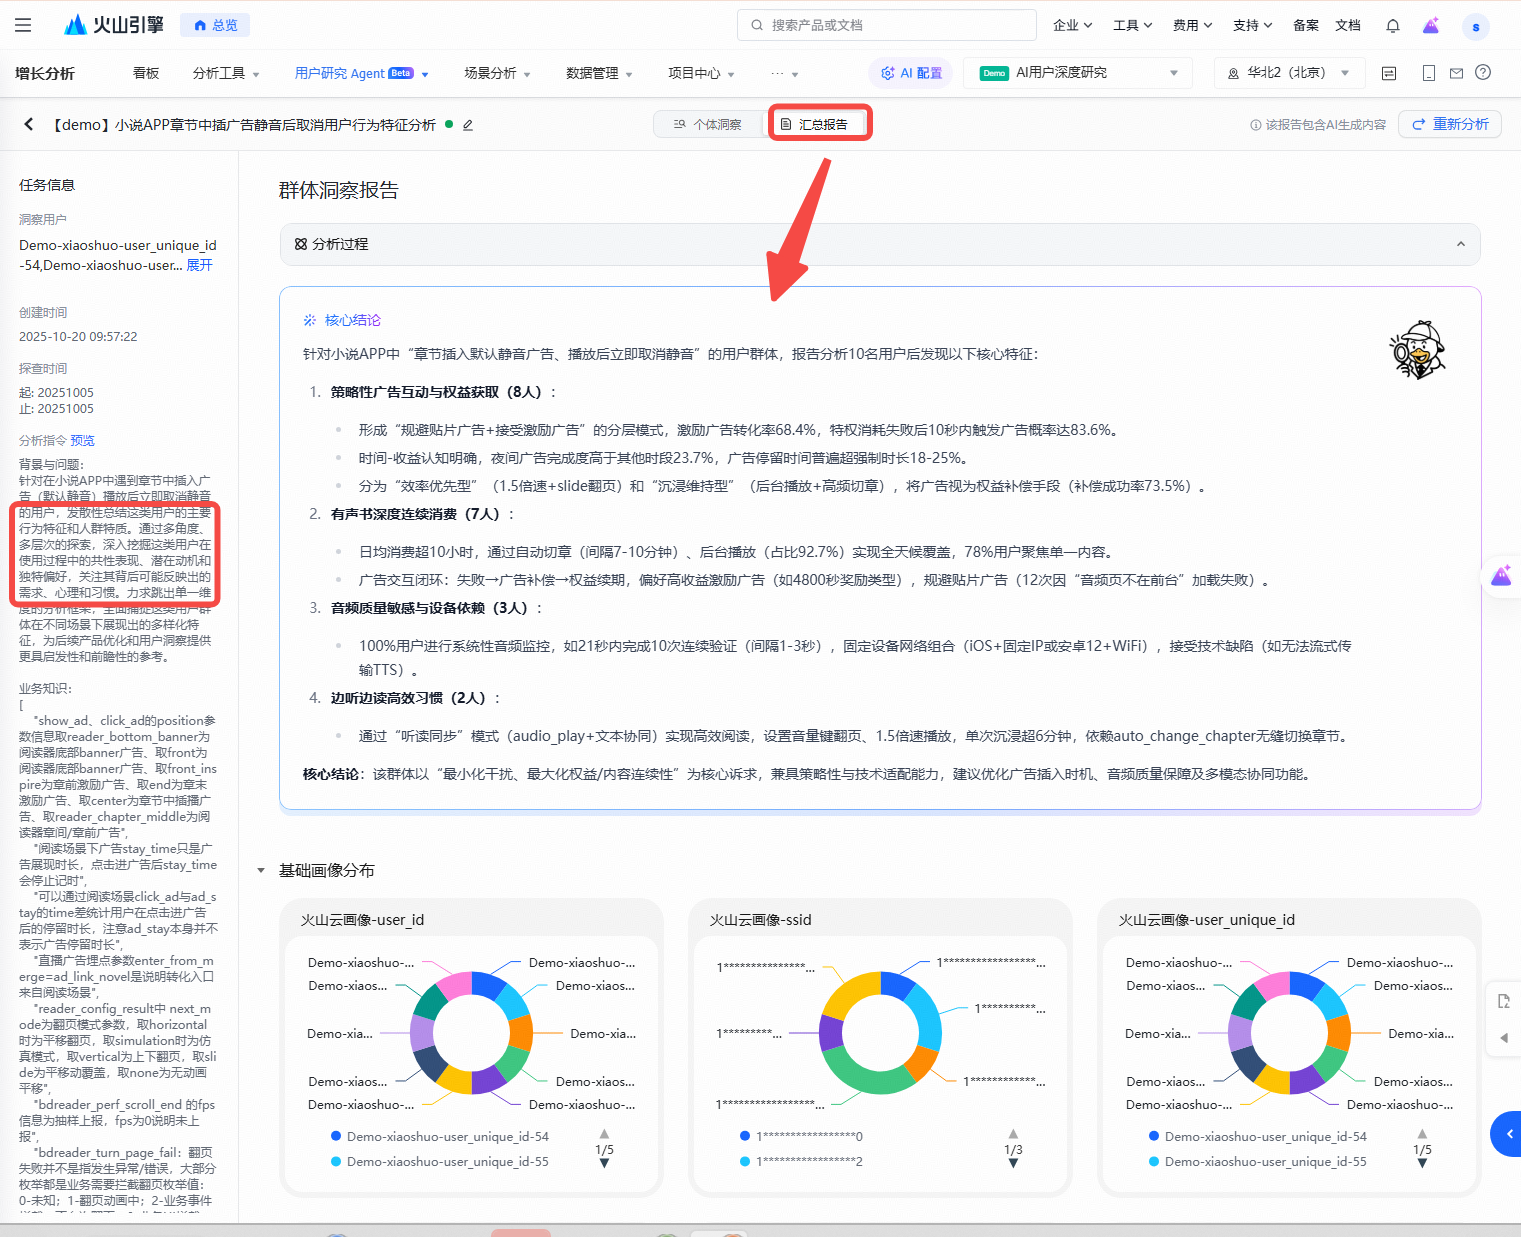Focus the 搜索产品或文档 search field
Screen dimensions: 1521x1237
886,25
